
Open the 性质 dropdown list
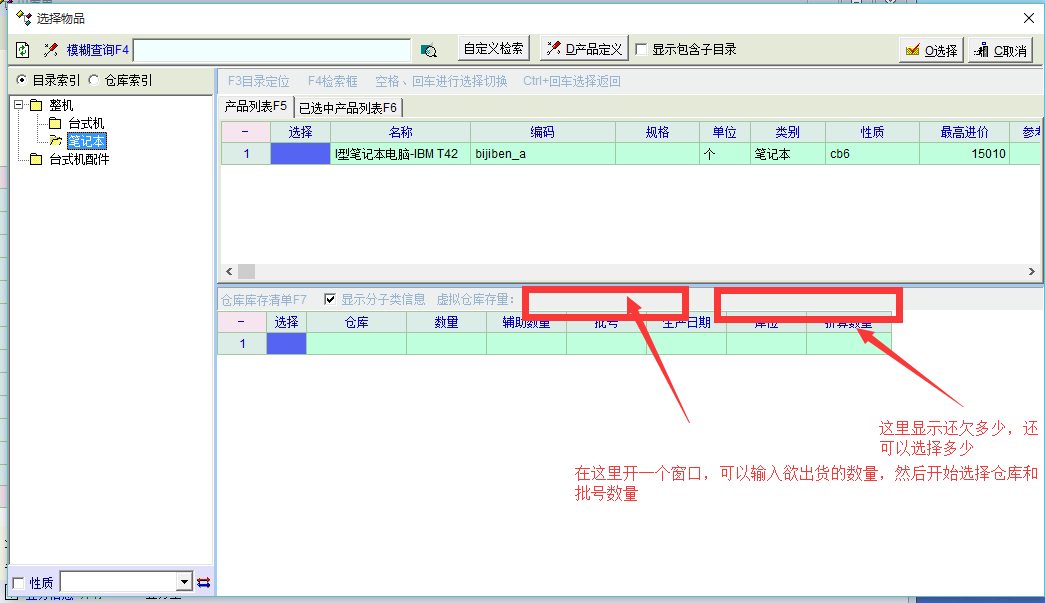[x=184, y=582]
